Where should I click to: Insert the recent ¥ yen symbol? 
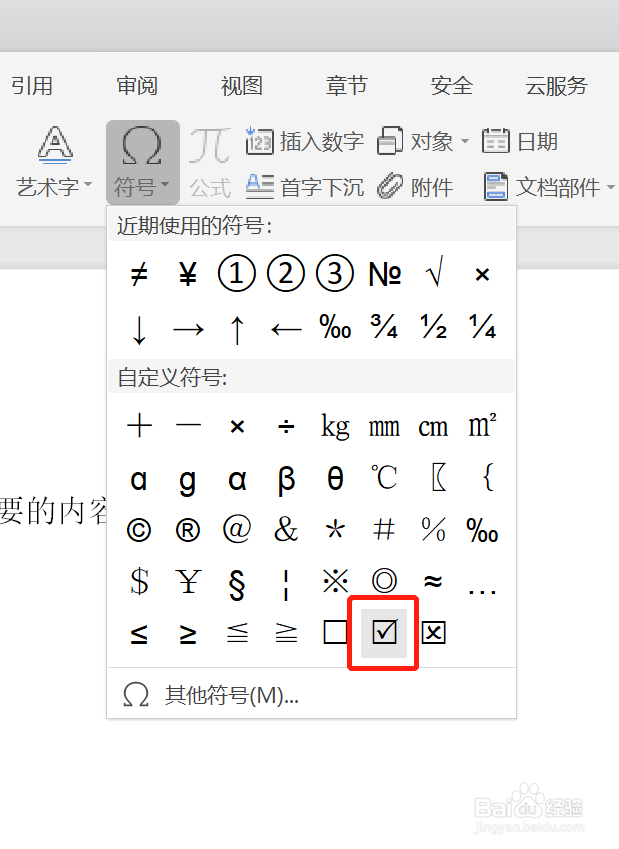188,274
